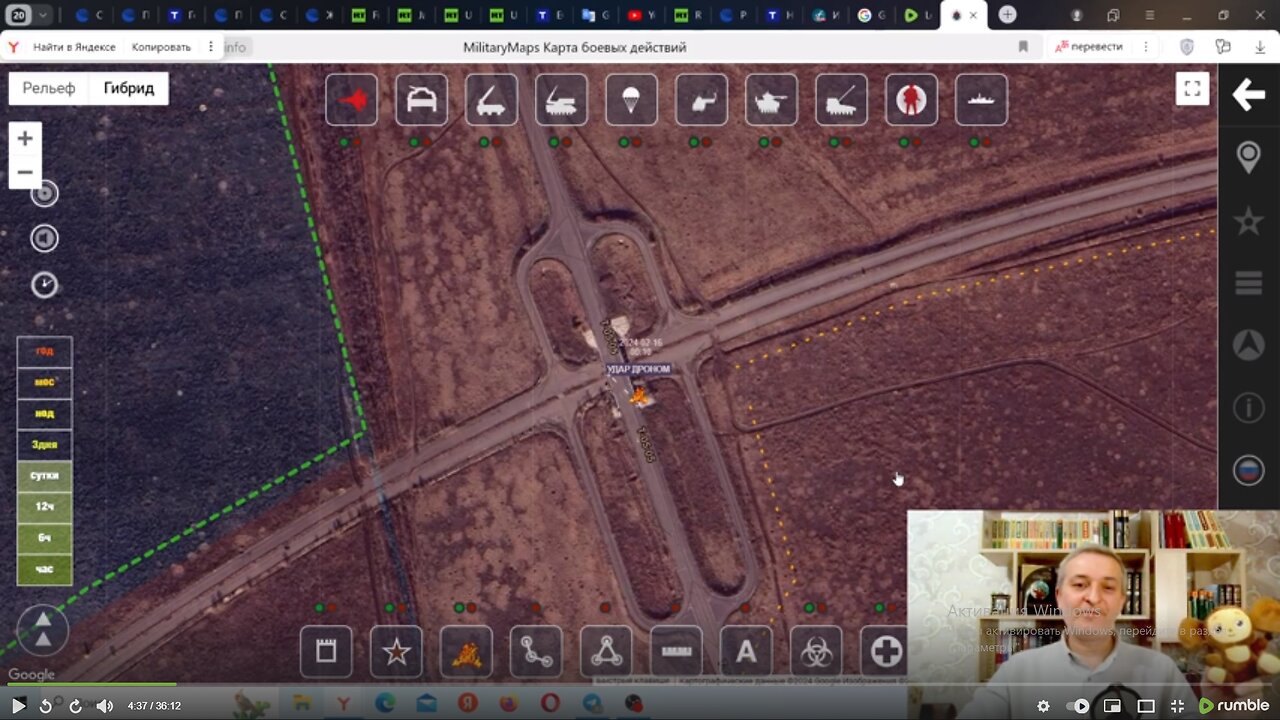Screen dimensions: 1280x720
Task: Click the star marker tool
Action: (396, 652)
